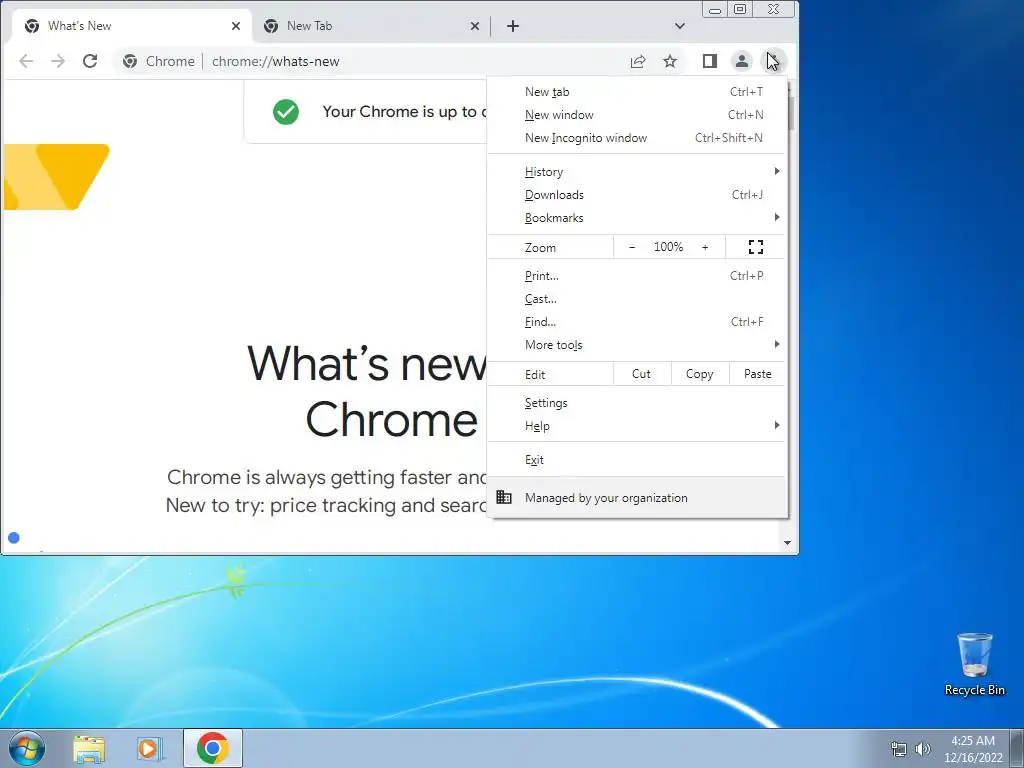This screenshot has height=768, width=1024.
Task: Choose Print... in the menu
Action: point(637,276)
